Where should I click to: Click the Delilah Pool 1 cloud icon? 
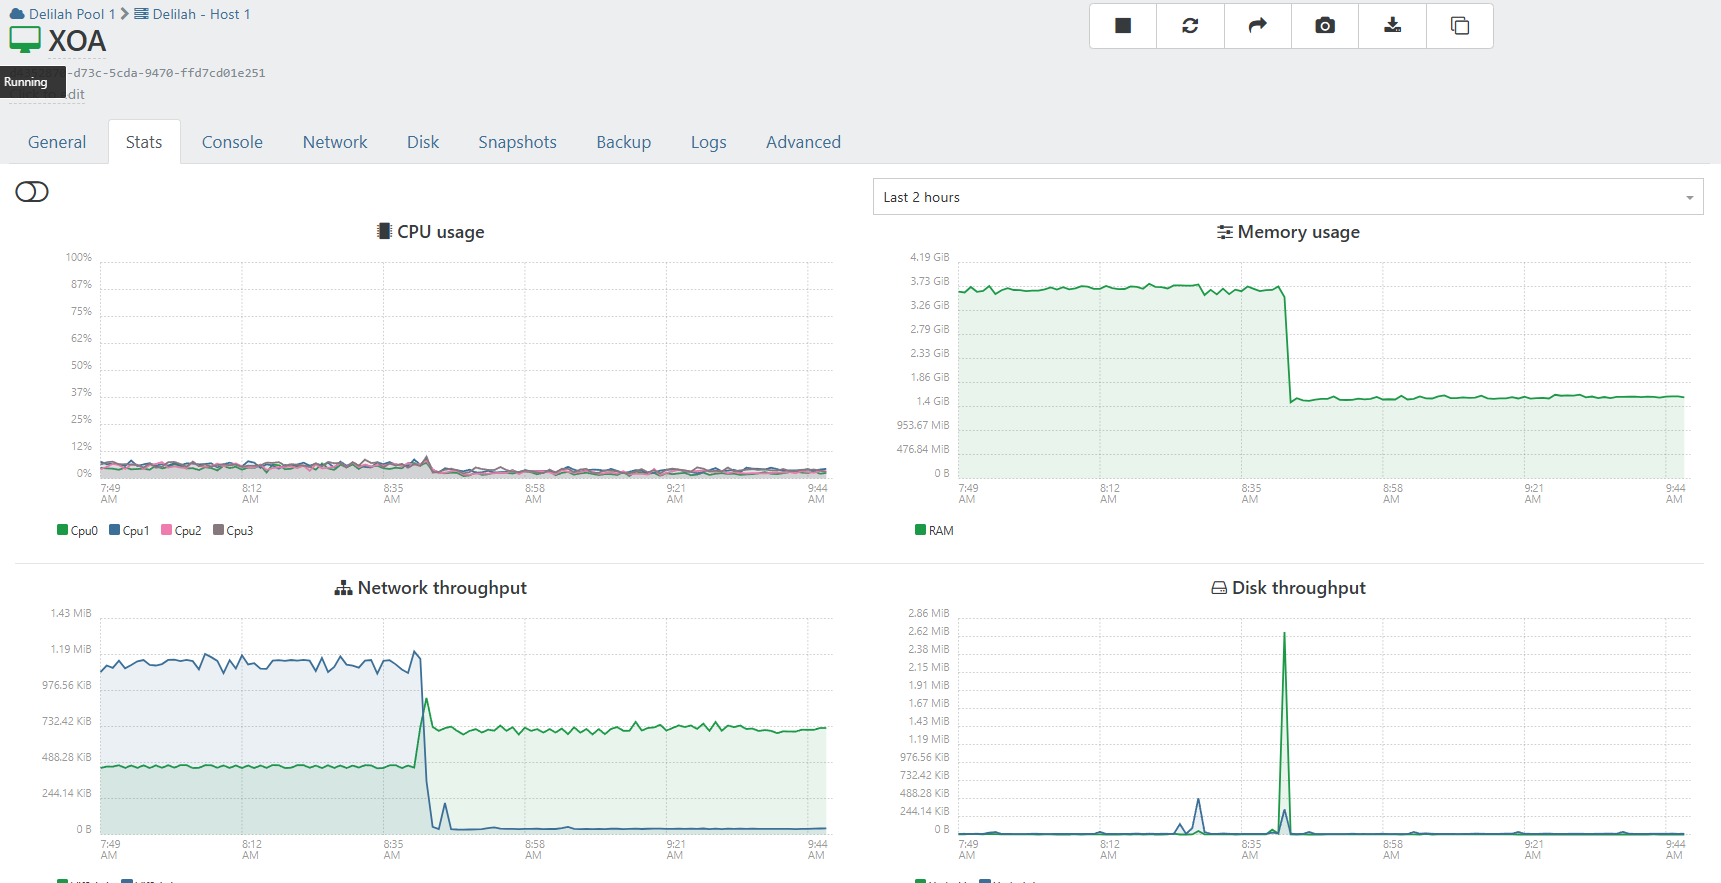pos(17,14)
